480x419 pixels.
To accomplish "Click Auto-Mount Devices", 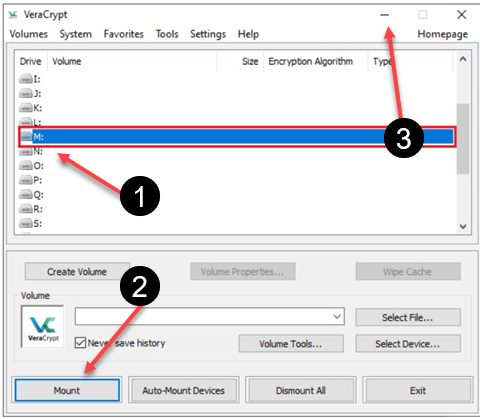I will pyautogui.click(x=184, y=390).
